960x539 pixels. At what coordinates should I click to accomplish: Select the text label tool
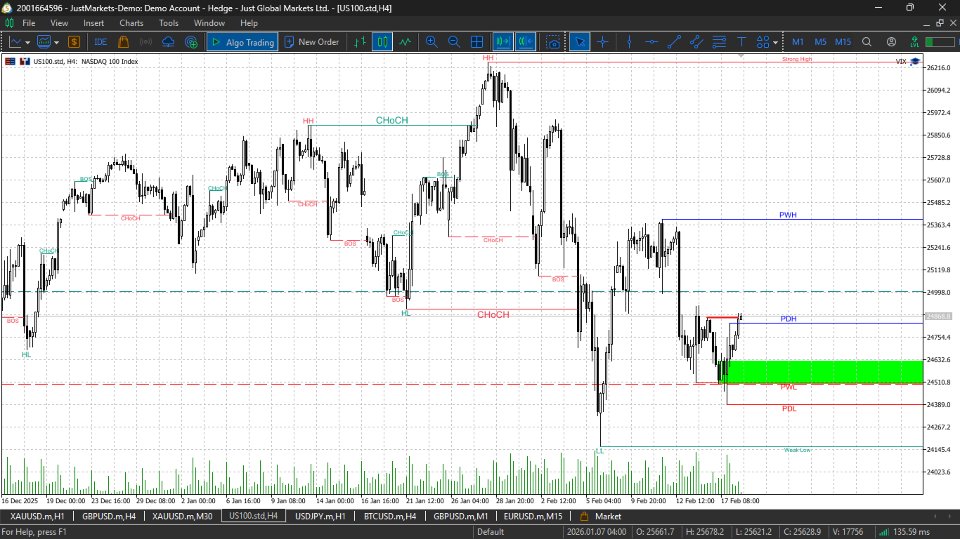click(741, 42)
